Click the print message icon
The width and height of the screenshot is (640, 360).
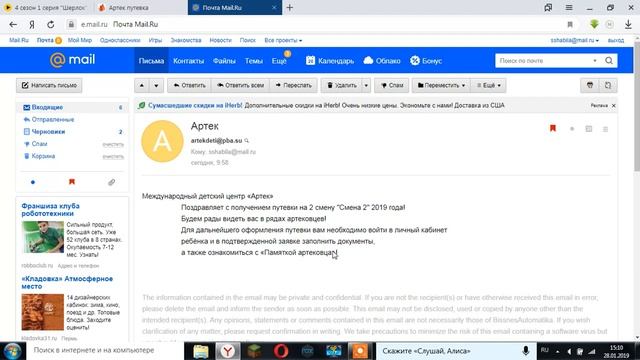coord(590,85)
